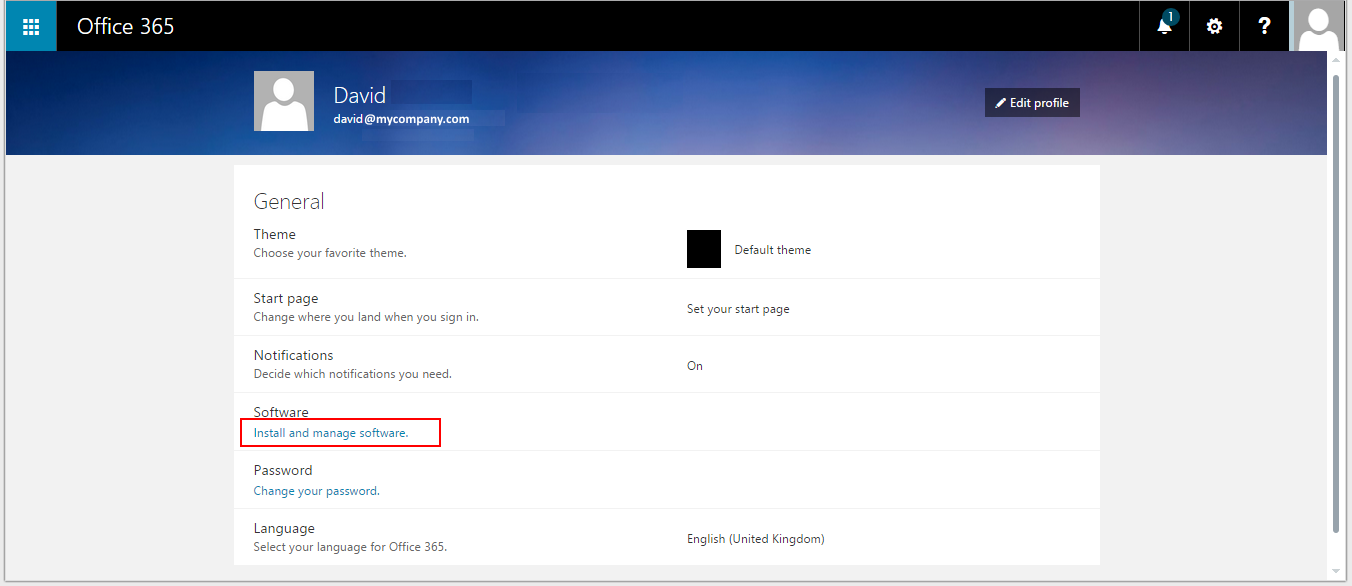Select the black Default theme swatch
This screenshot has height=586, width=1352.
tap(704, 249)
